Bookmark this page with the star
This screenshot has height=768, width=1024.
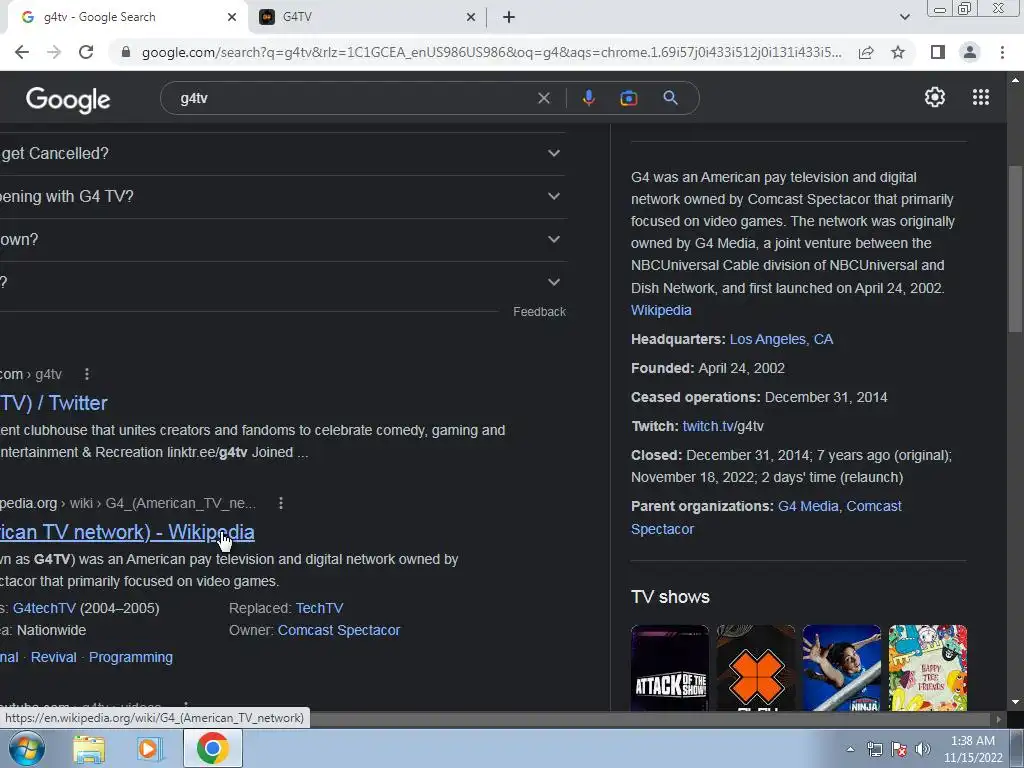coord(898,52)
